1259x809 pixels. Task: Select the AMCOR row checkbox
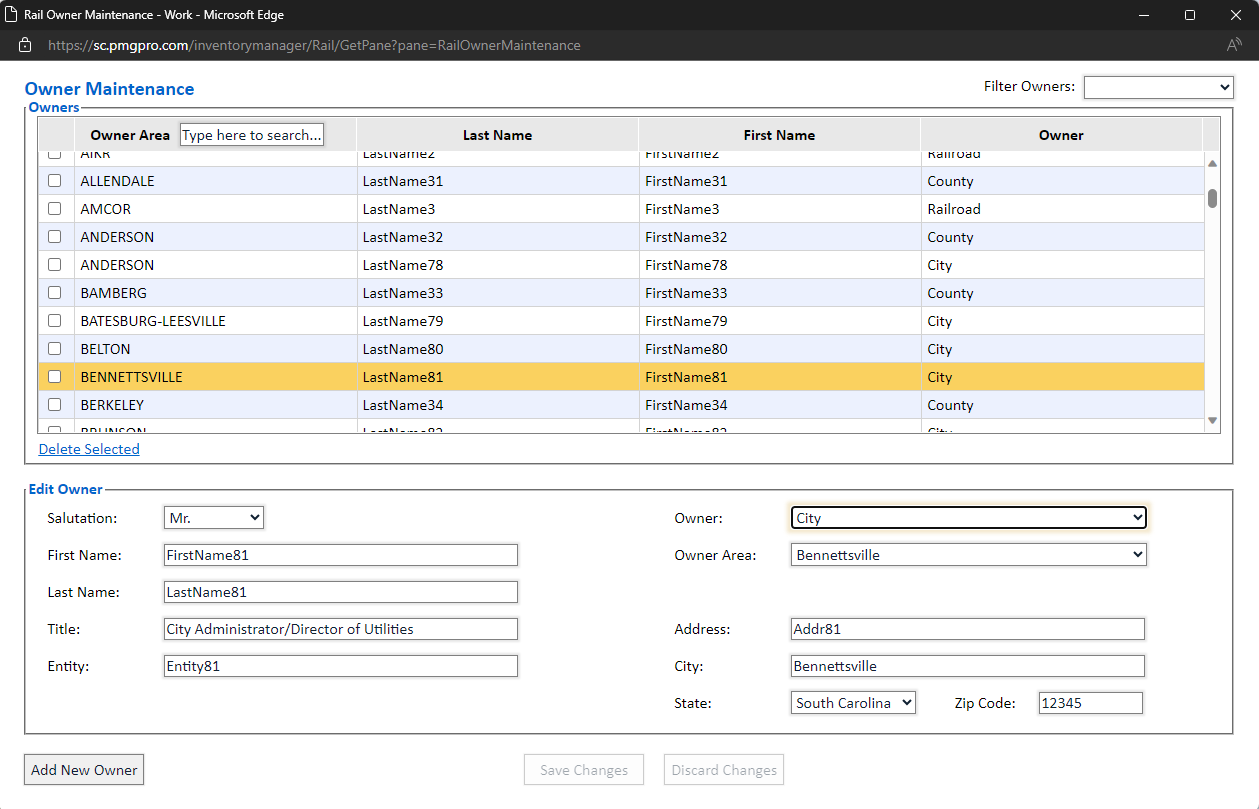click(x=55, y=209)
